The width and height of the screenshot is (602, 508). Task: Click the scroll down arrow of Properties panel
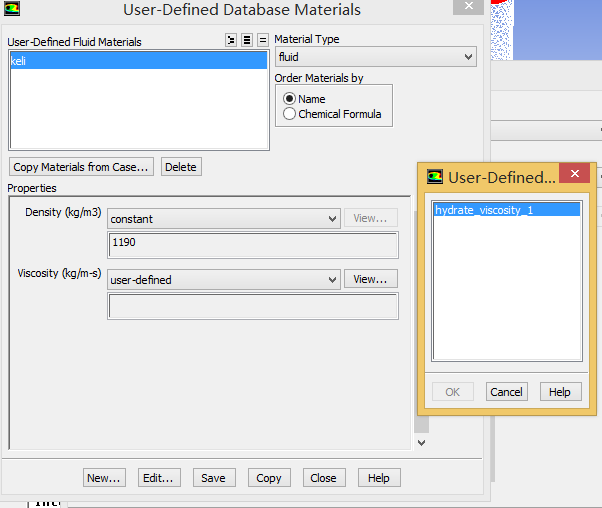421,443
